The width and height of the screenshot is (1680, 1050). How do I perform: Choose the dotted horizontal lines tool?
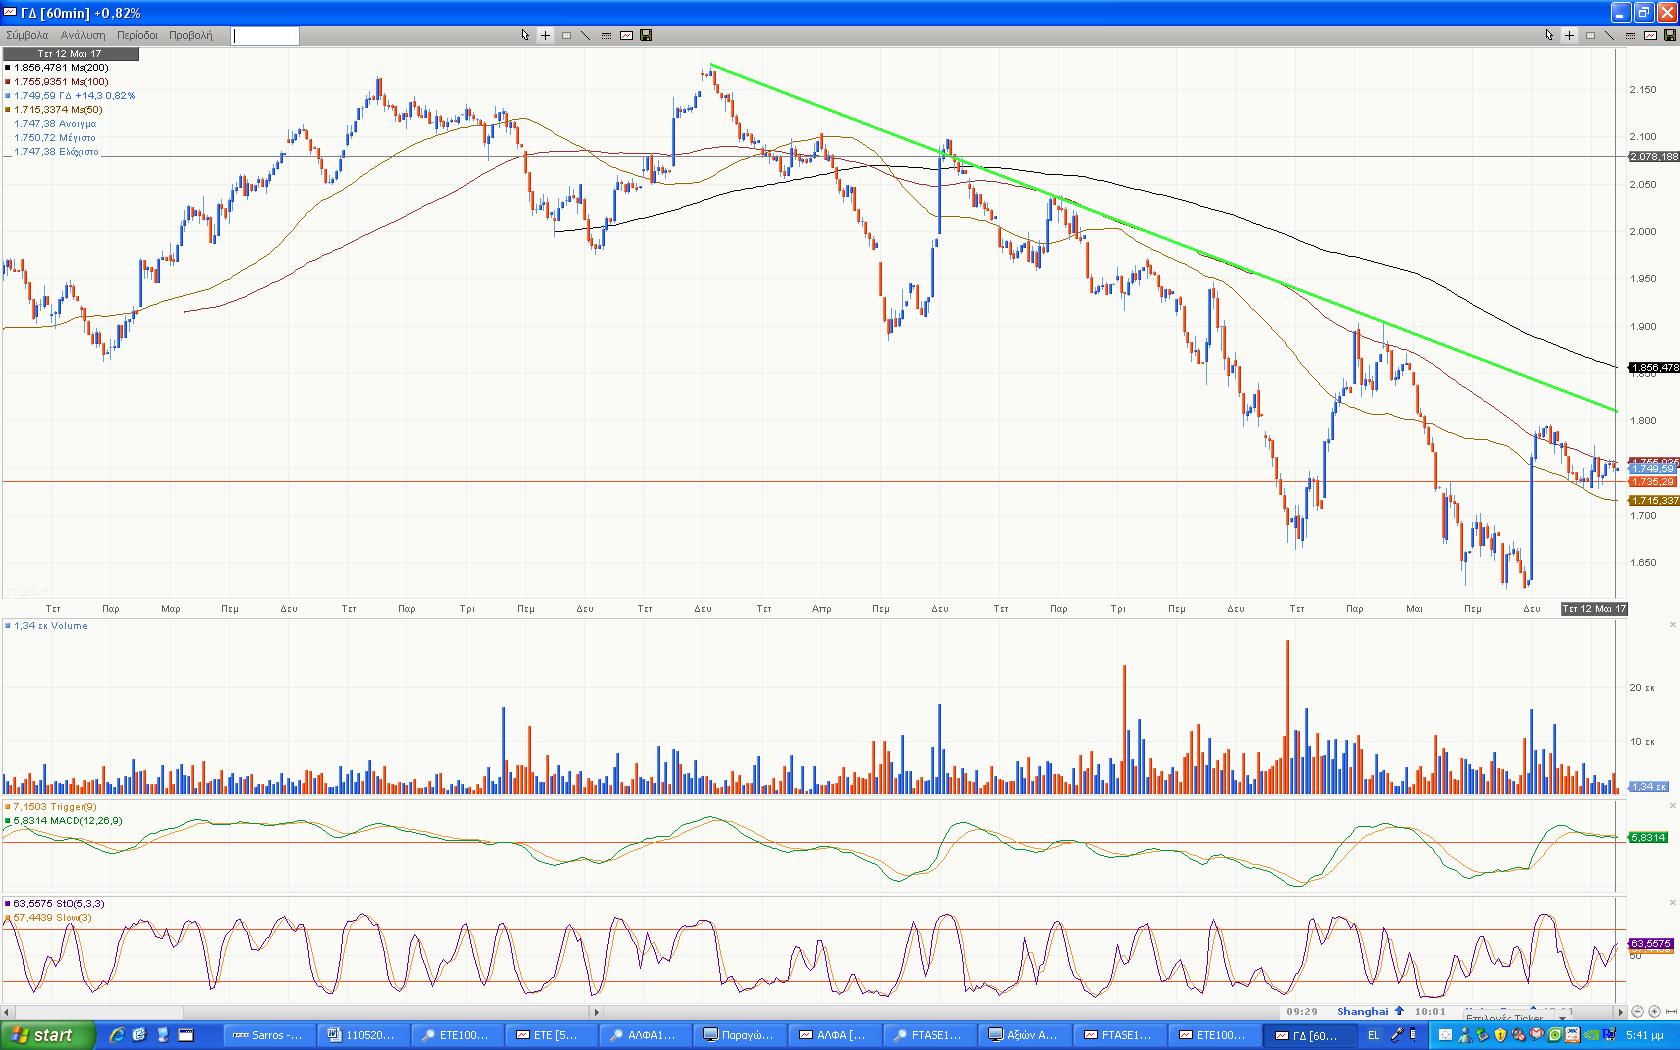coord(606,35)
